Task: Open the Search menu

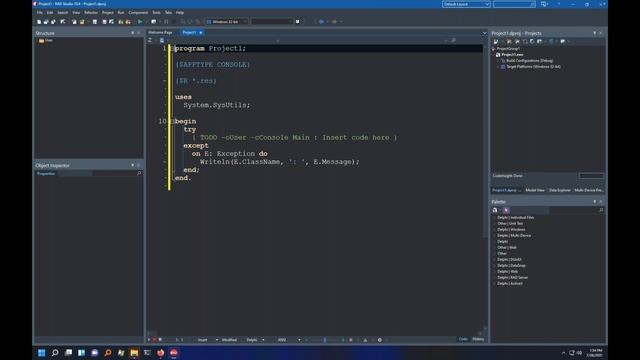Action: (62, 13)
